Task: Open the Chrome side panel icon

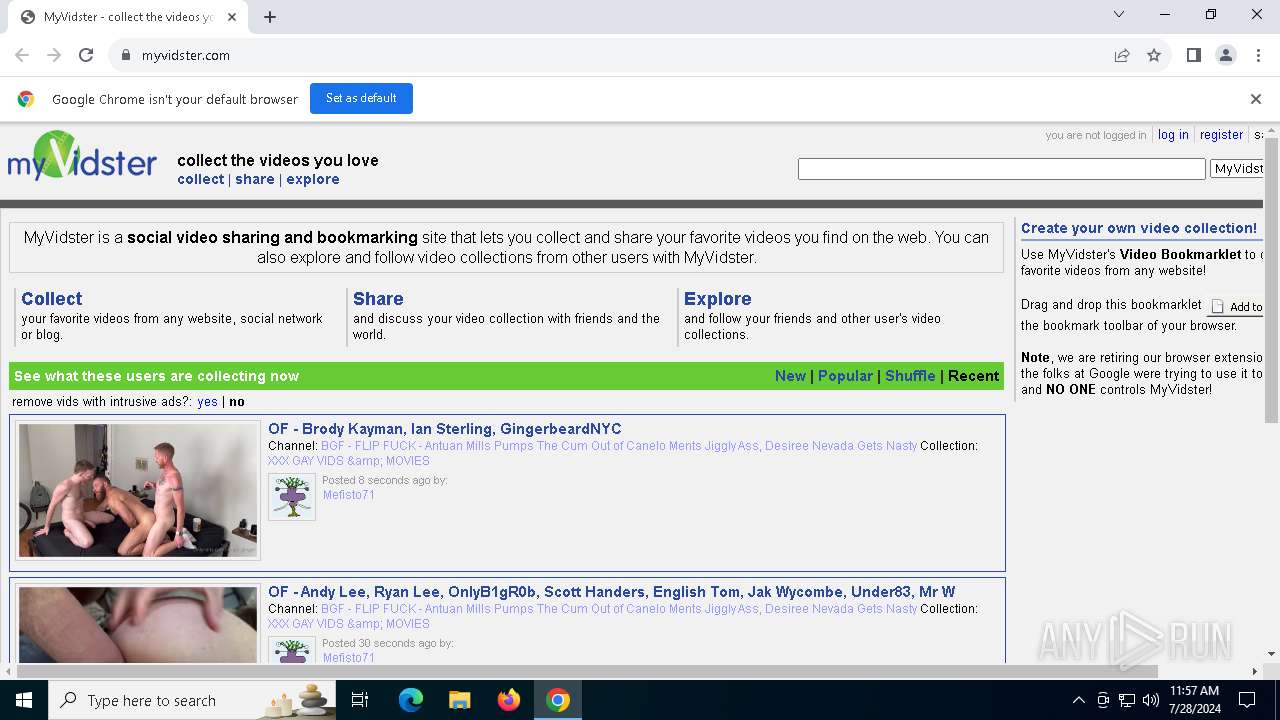Action: [x=1193, y=55]
